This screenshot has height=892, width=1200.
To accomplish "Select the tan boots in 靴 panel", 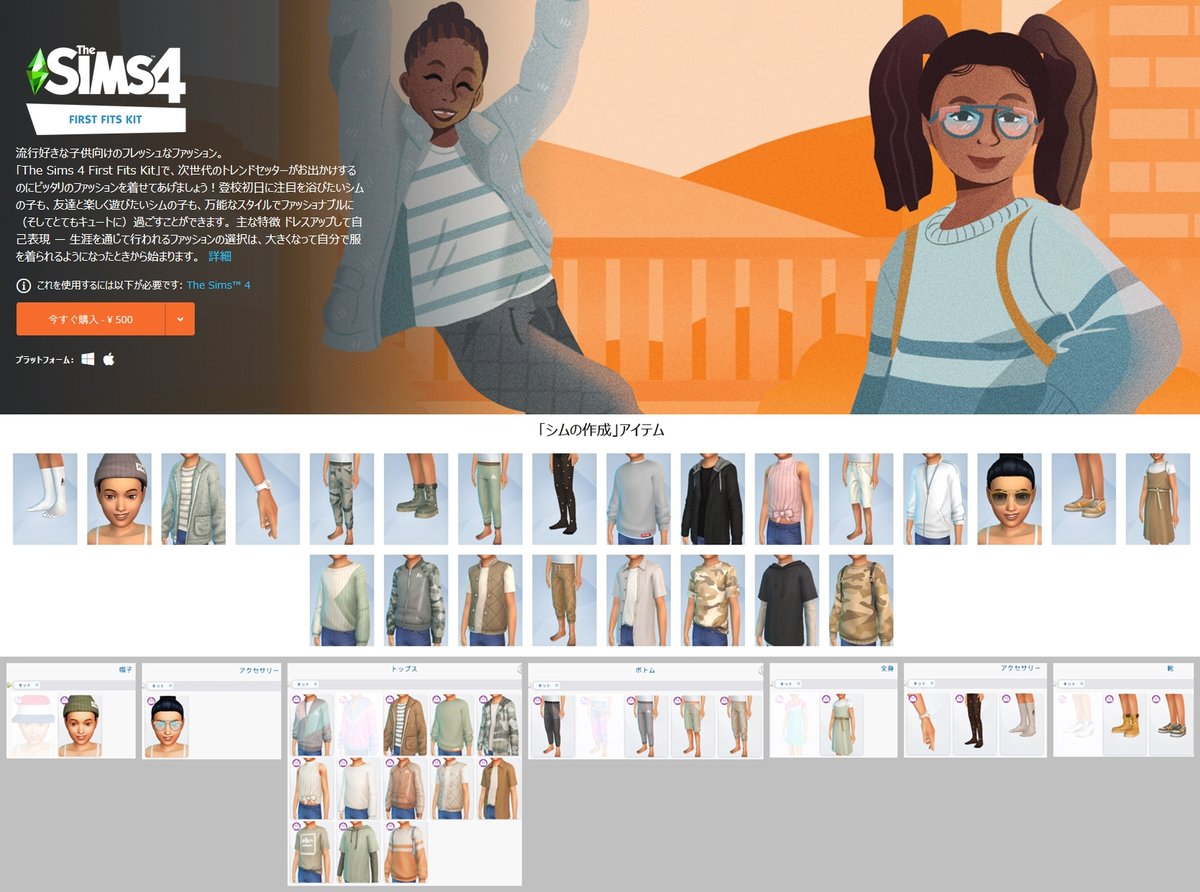I will pos(1125,724).
